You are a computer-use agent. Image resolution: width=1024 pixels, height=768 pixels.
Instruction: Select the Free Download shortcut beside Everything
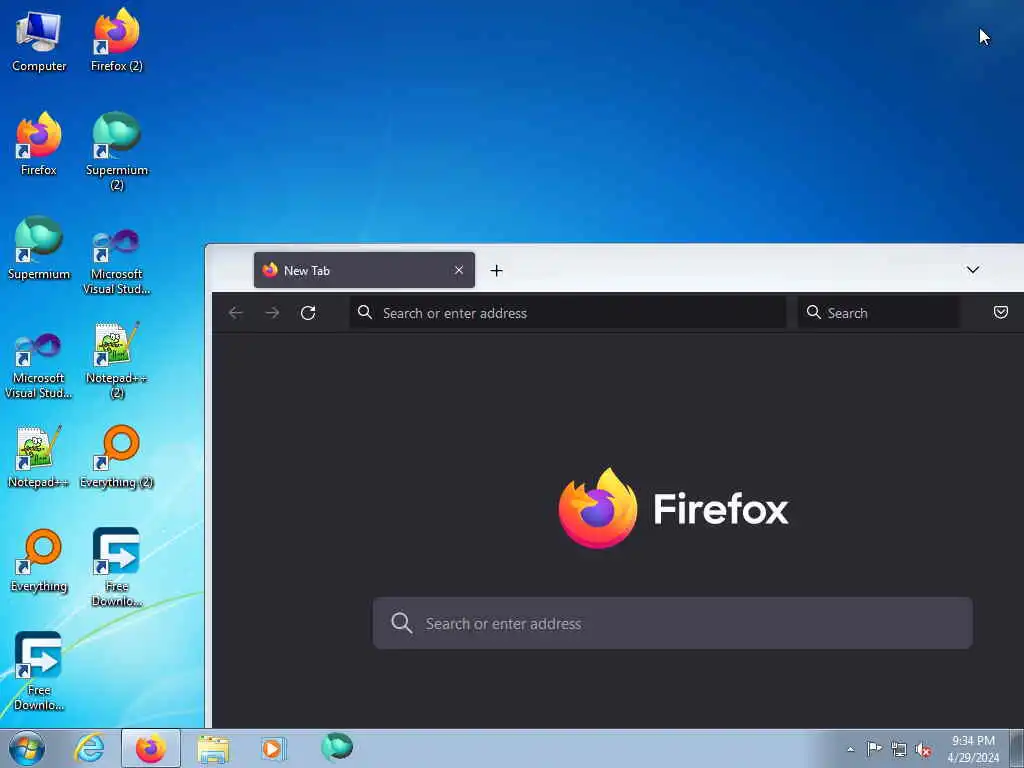116,568
